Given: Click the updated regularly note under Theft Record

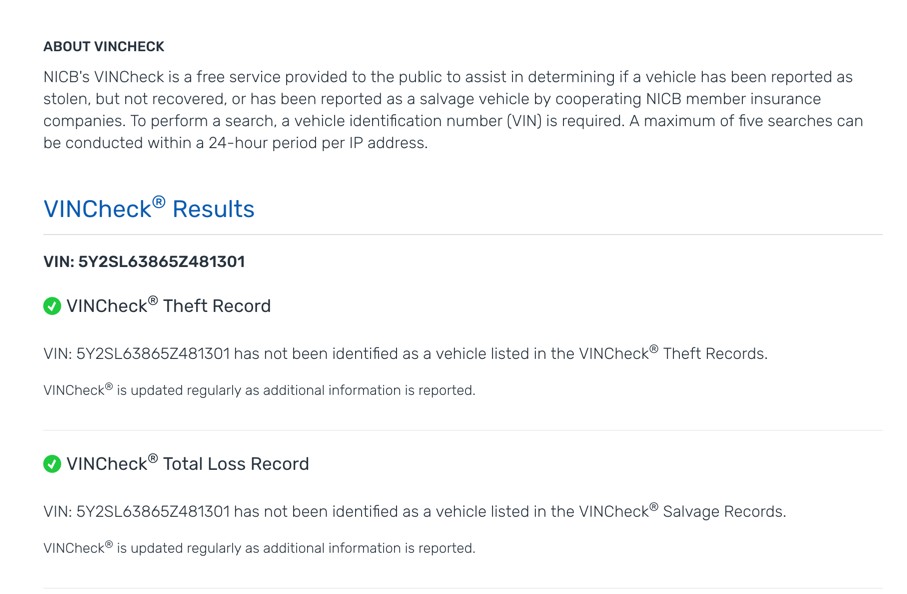Looking at the screenshot, I should (259, 390).
